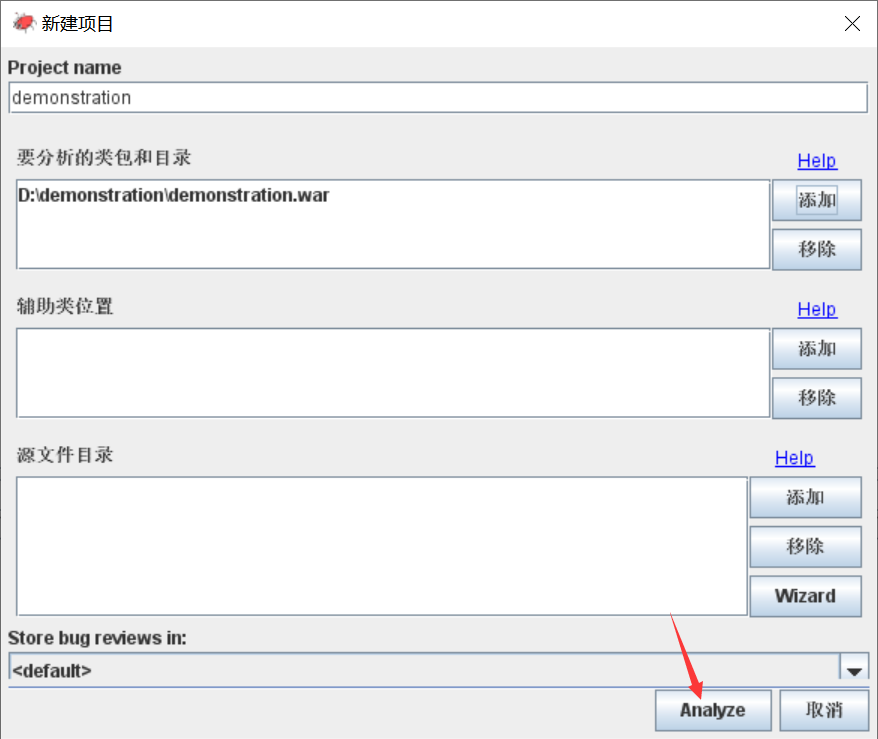Open the Help link for 辅助类位置

(817, 309)
